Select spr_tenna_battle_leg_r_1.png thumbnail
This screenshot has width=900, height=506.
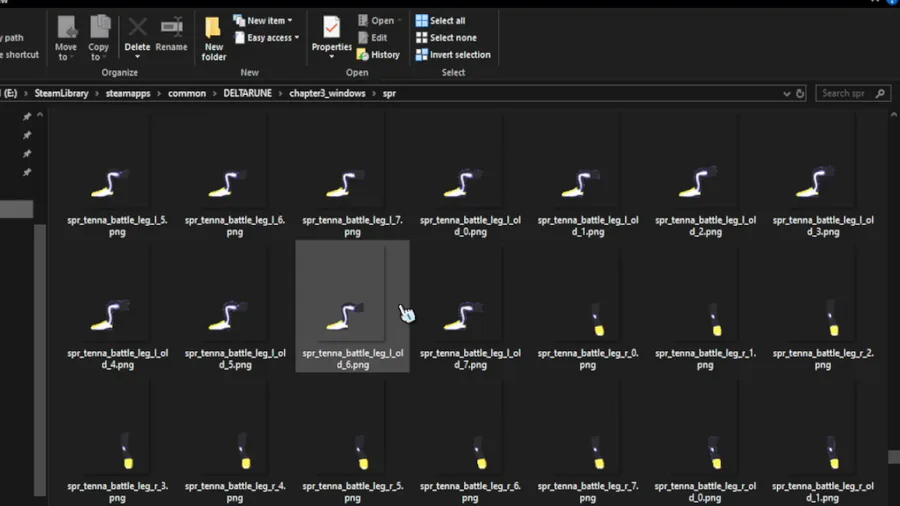[x=715, y=320]
